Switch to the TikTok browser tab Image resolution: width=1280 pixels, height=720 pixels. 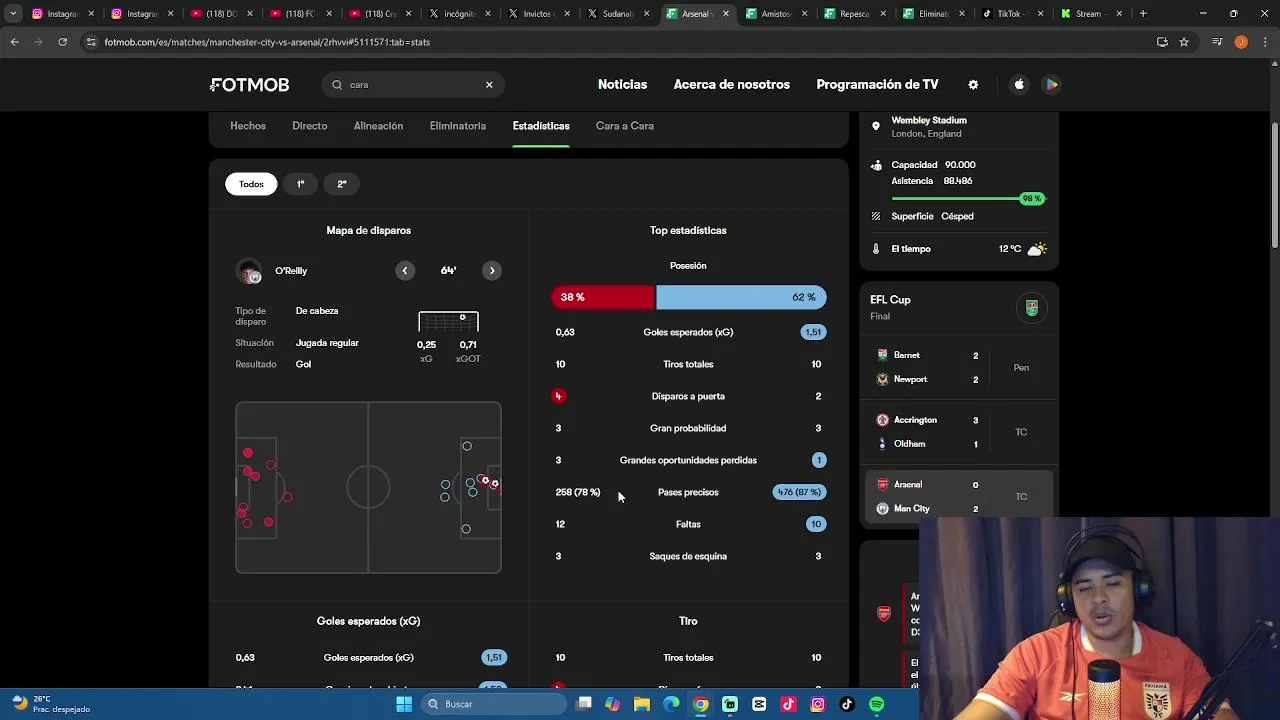point(1014,14)
